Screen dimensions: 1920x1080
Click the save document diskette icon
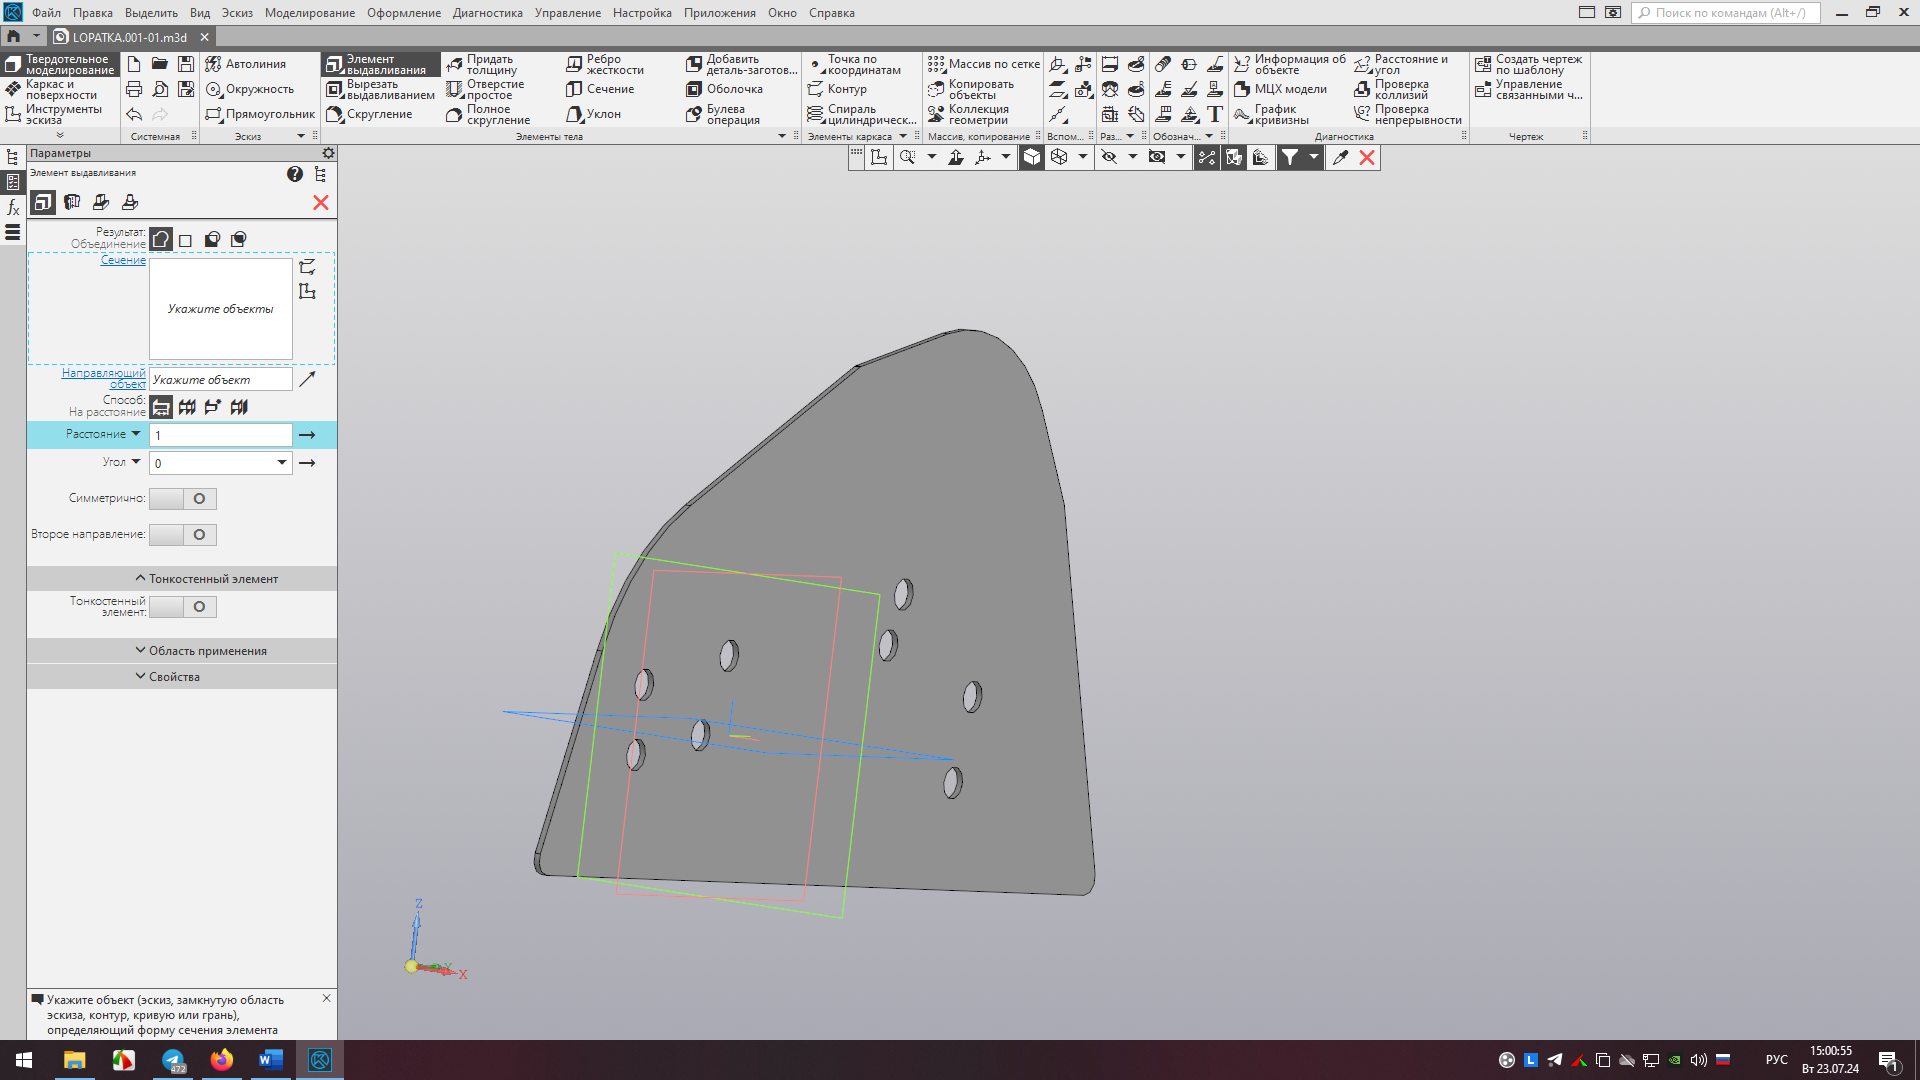click(186, 64)
